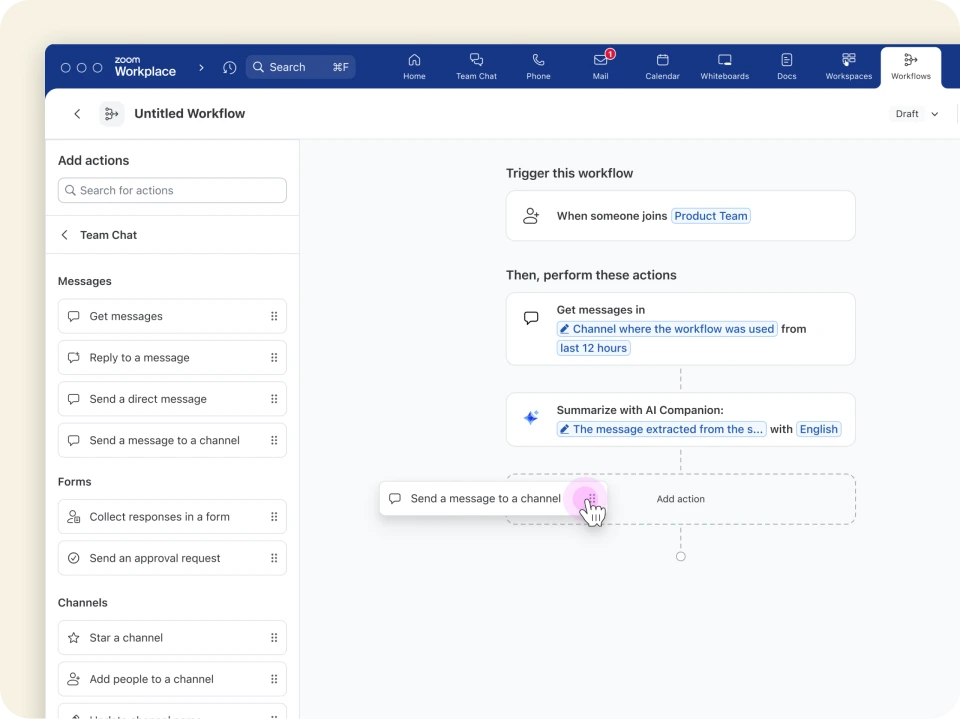This screenshot has height=719, width=960.
Task: Open Whiteboards from the navigation bar
Action: click(x=724, y=66)
